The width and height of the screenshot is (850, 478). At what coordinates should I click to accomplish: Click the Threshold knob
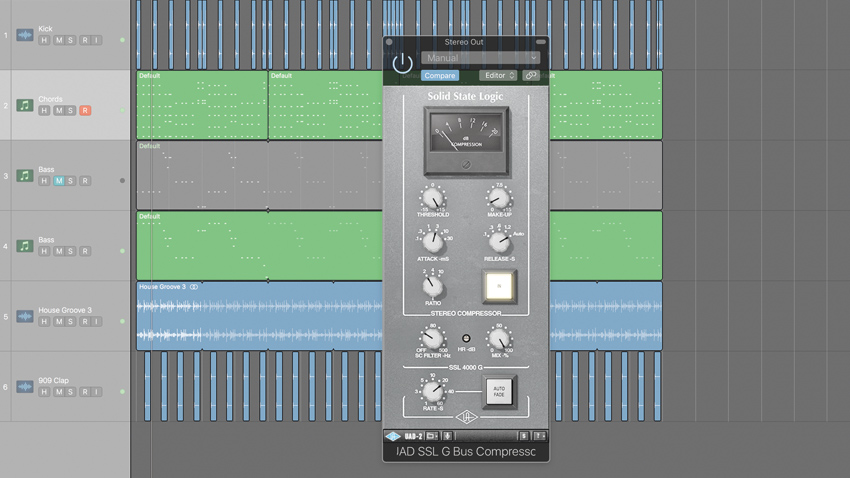click(433, 199)
